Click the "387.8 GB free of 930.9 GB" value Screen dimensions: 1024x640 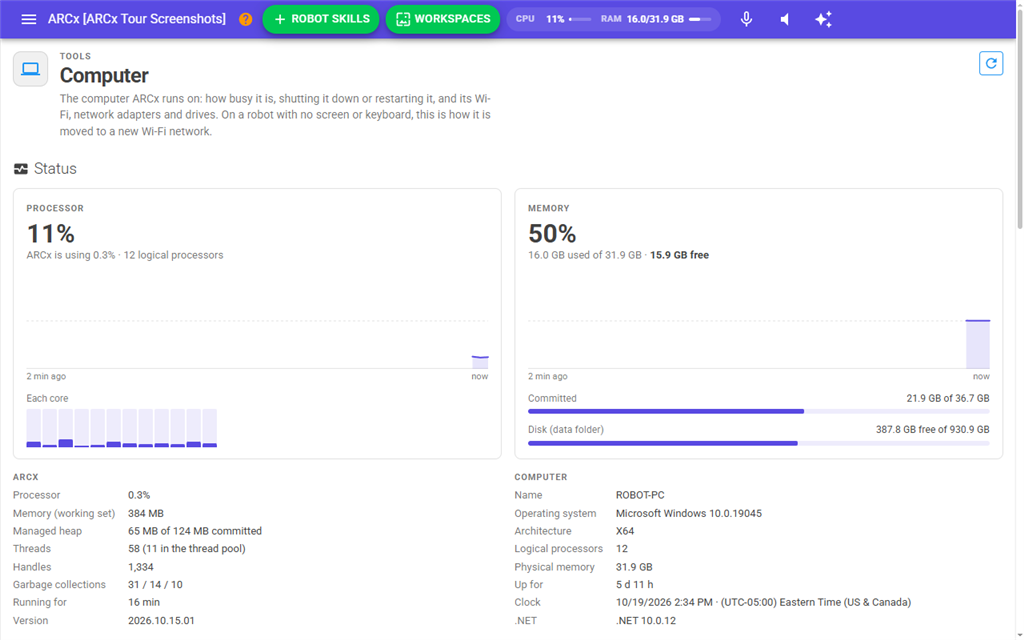tap(933, 430)
